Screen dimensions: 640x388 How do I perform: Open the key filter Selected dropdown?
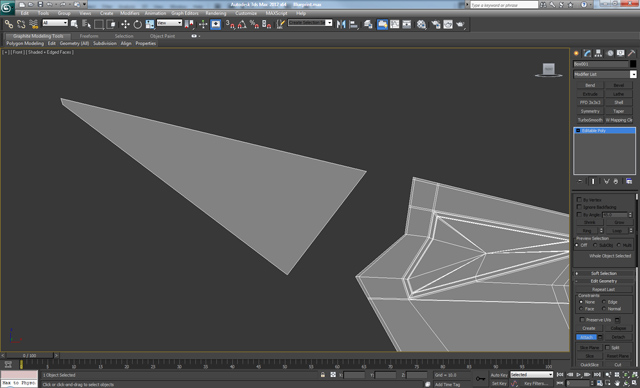pyautogui.click(x=531, y=375)
